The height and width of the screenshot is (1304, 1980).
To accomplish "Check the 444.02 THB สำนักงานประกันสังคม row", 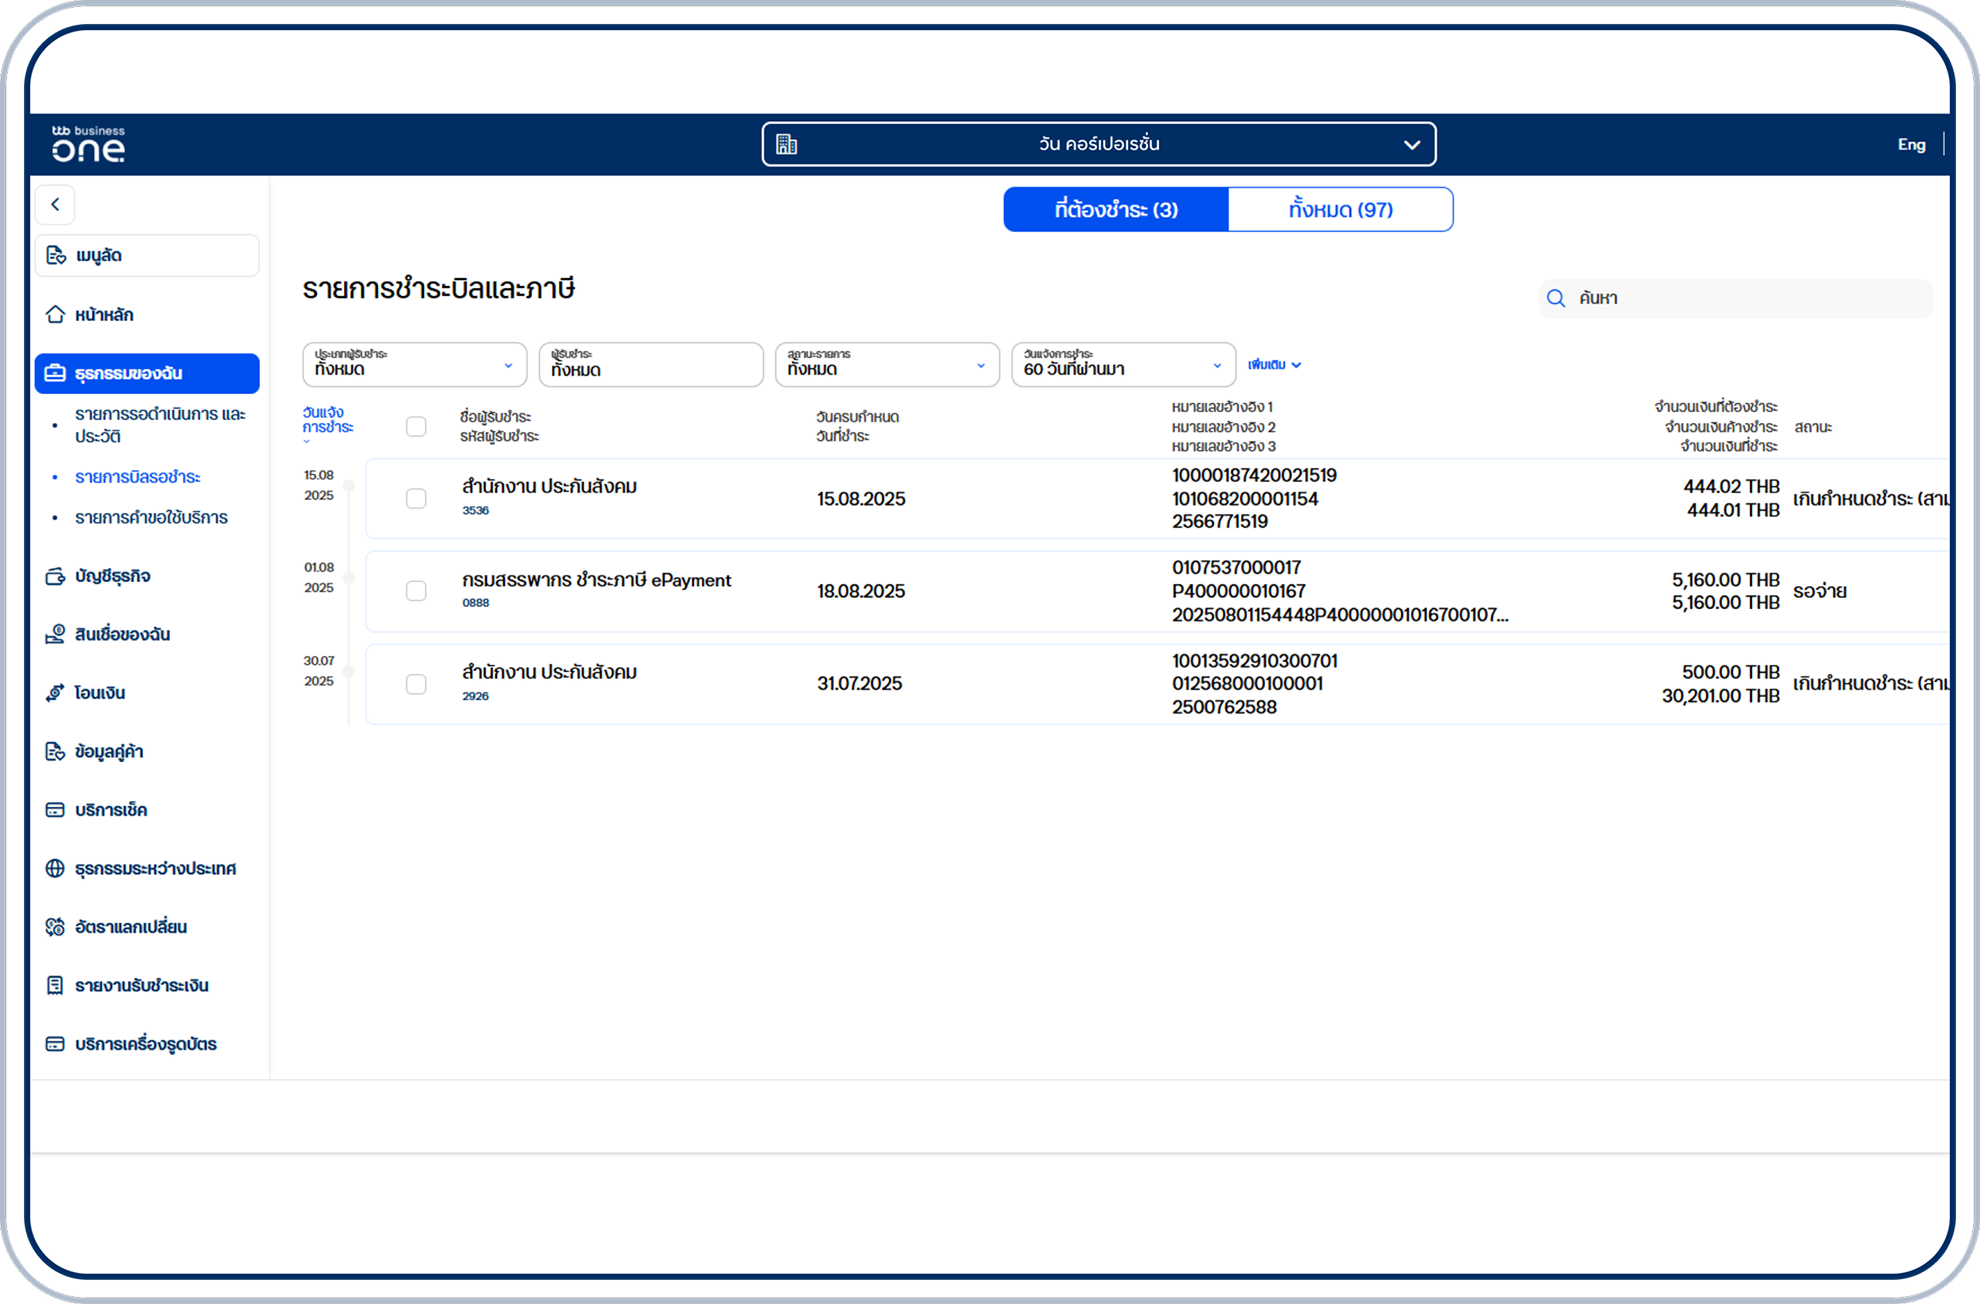I will (416, 498).
